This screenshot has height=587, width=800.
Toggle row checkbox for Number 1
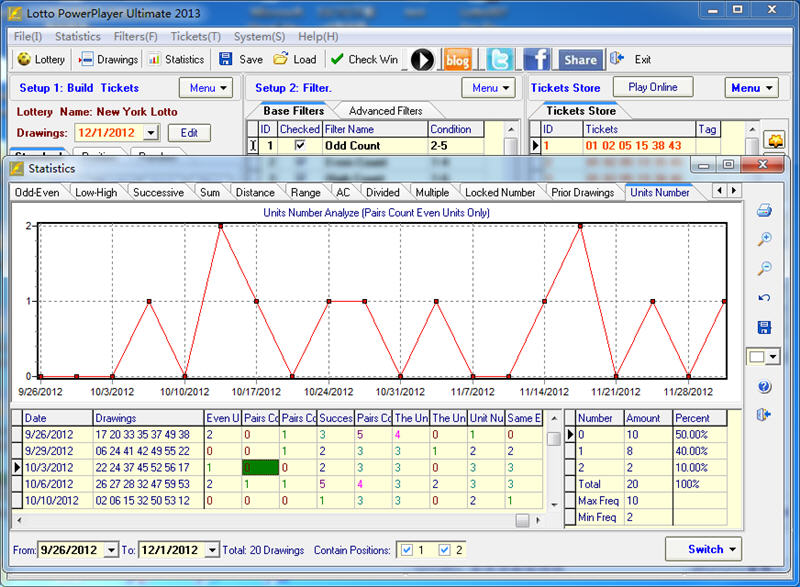pos(570,451)
